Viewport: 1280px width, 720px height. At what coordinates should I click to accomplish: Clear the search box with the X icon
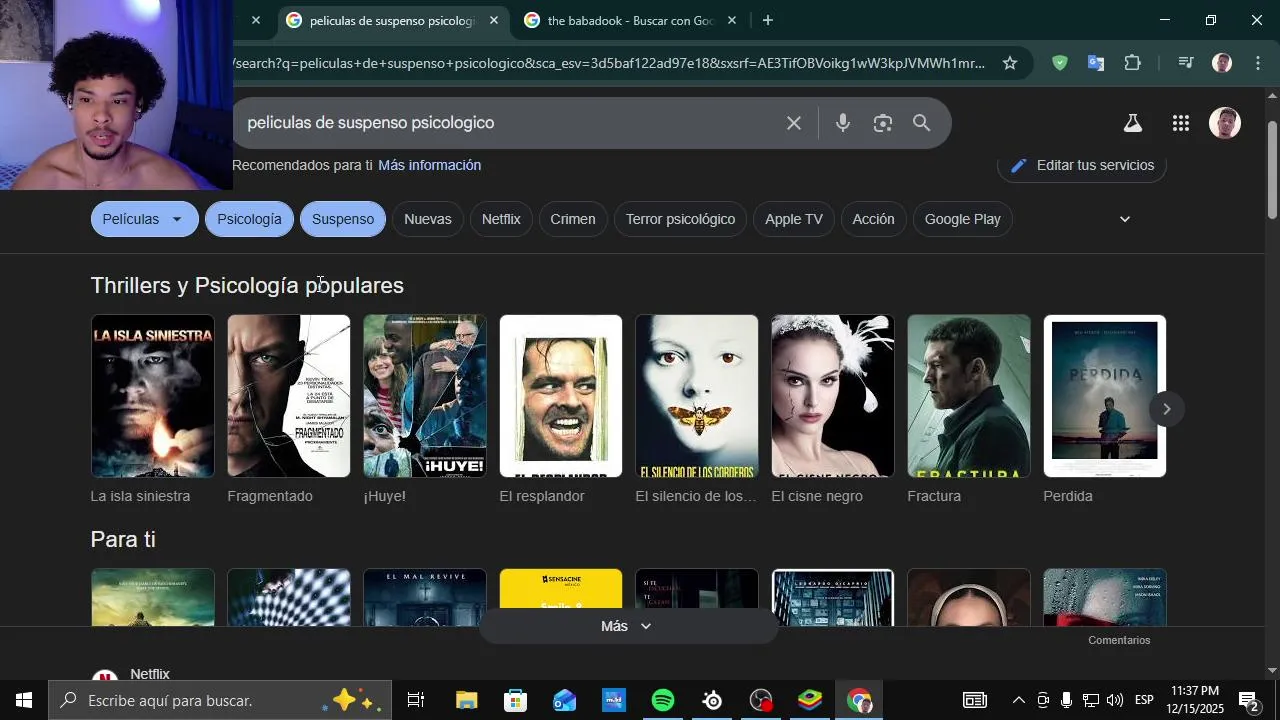(793, 123)
